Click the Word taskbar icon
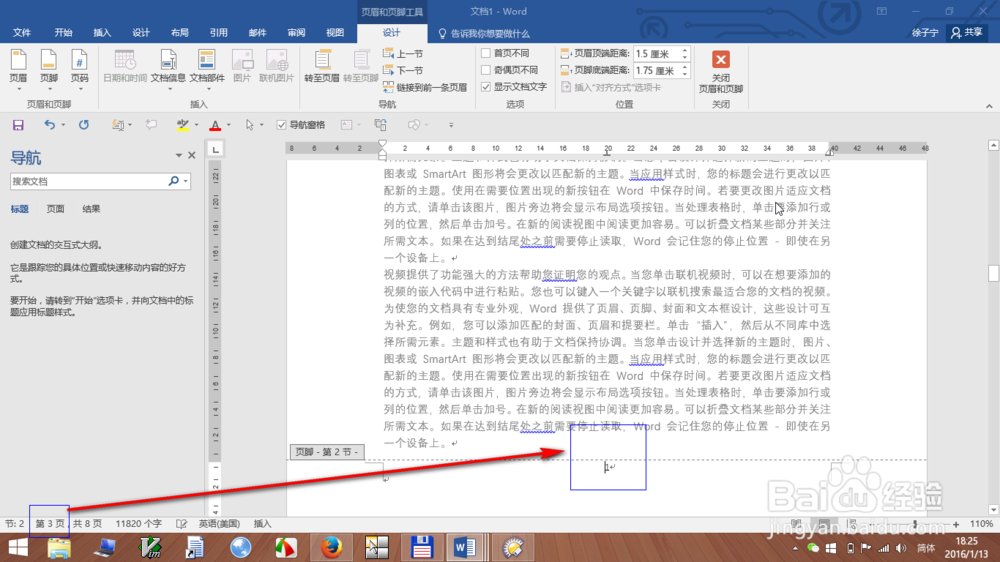 point(464,547)
